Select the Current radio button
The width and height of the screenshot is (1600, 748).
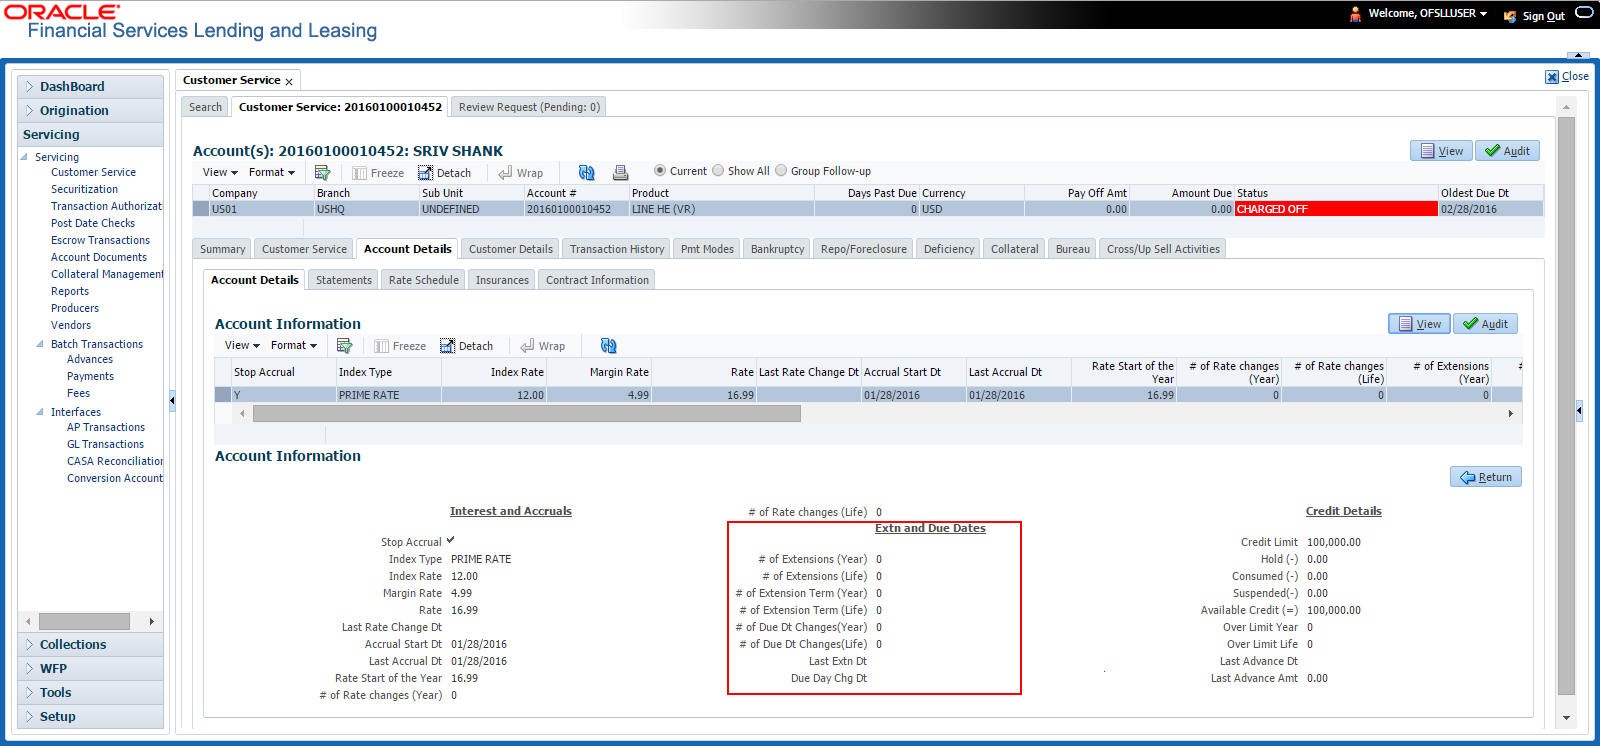click(659, 170)
